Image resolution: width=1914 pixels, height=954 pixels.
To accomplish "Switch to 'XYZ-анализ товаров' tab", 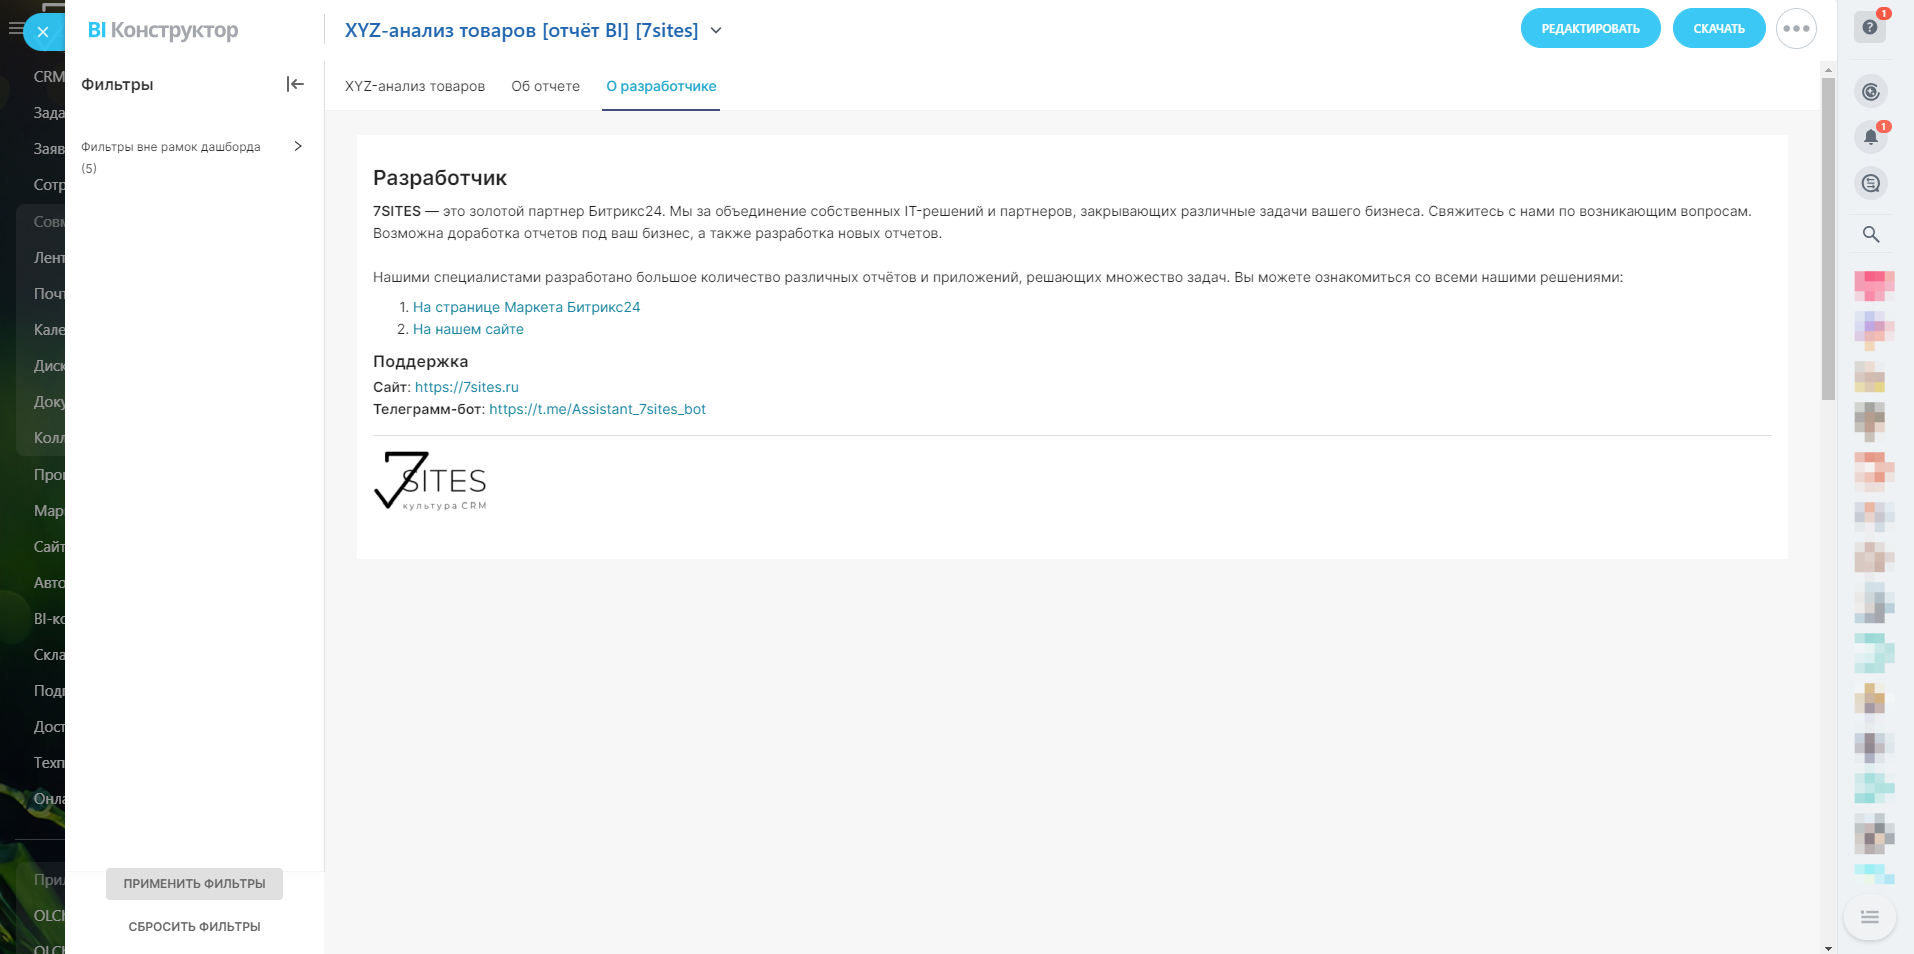I will (414, 86).
